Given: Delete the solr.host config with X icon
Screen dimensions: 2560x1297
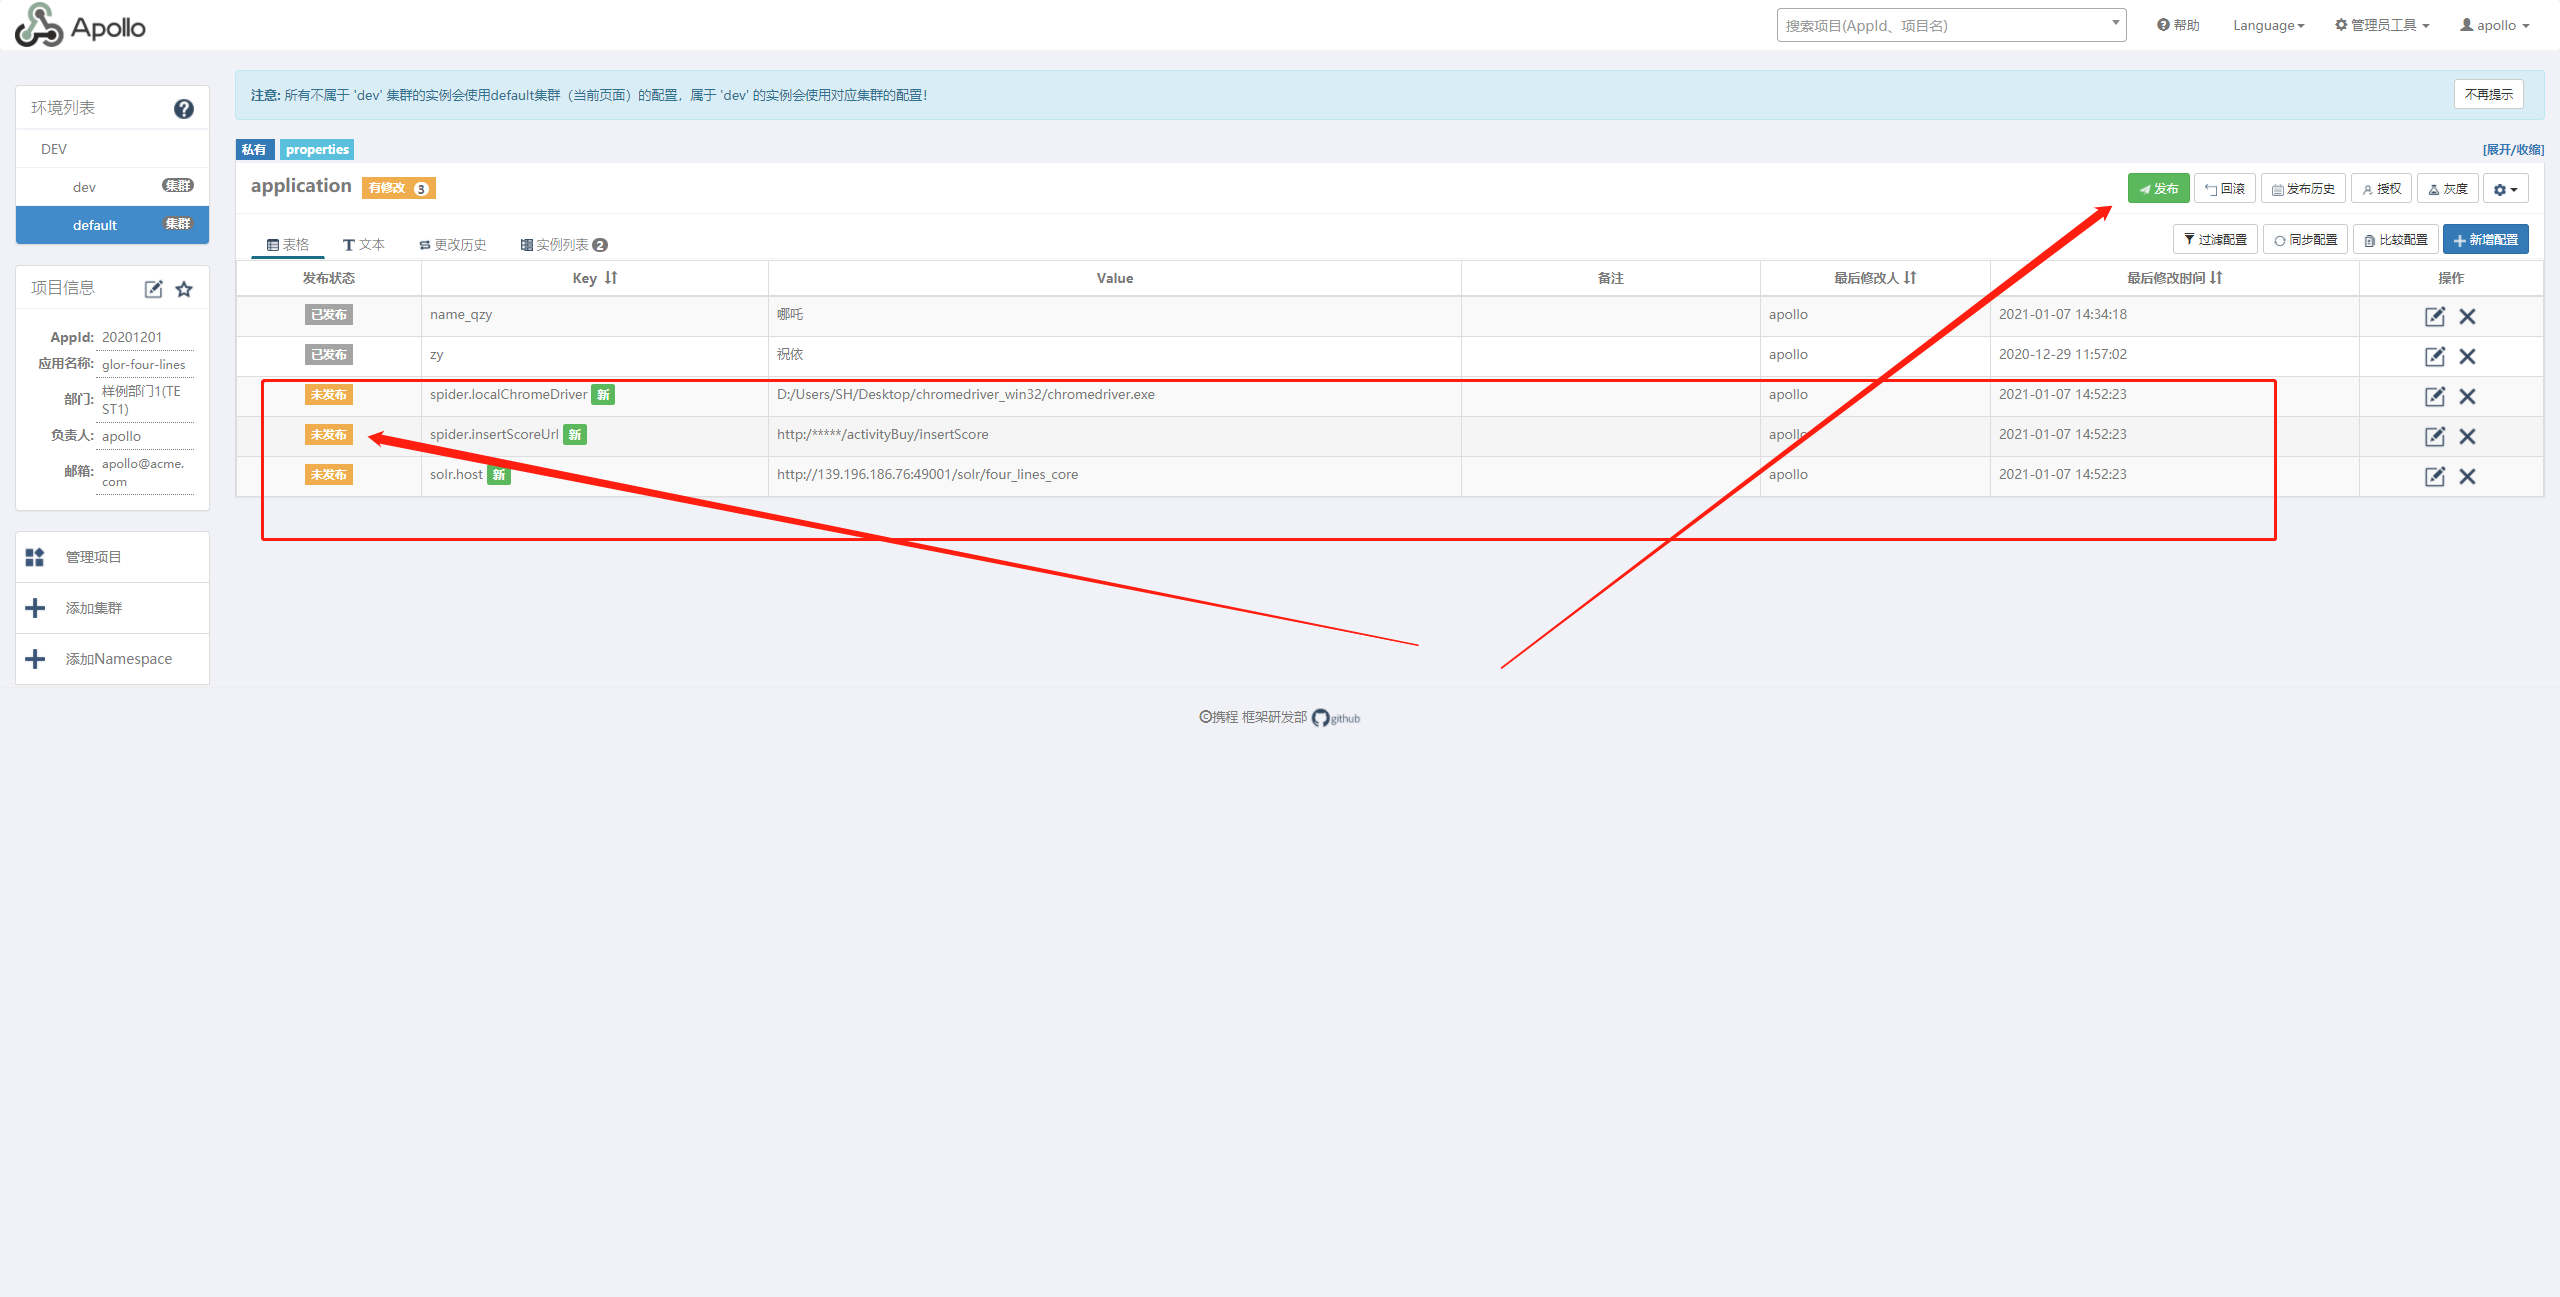Looking at the screenshot, I should pos(2467,476).
